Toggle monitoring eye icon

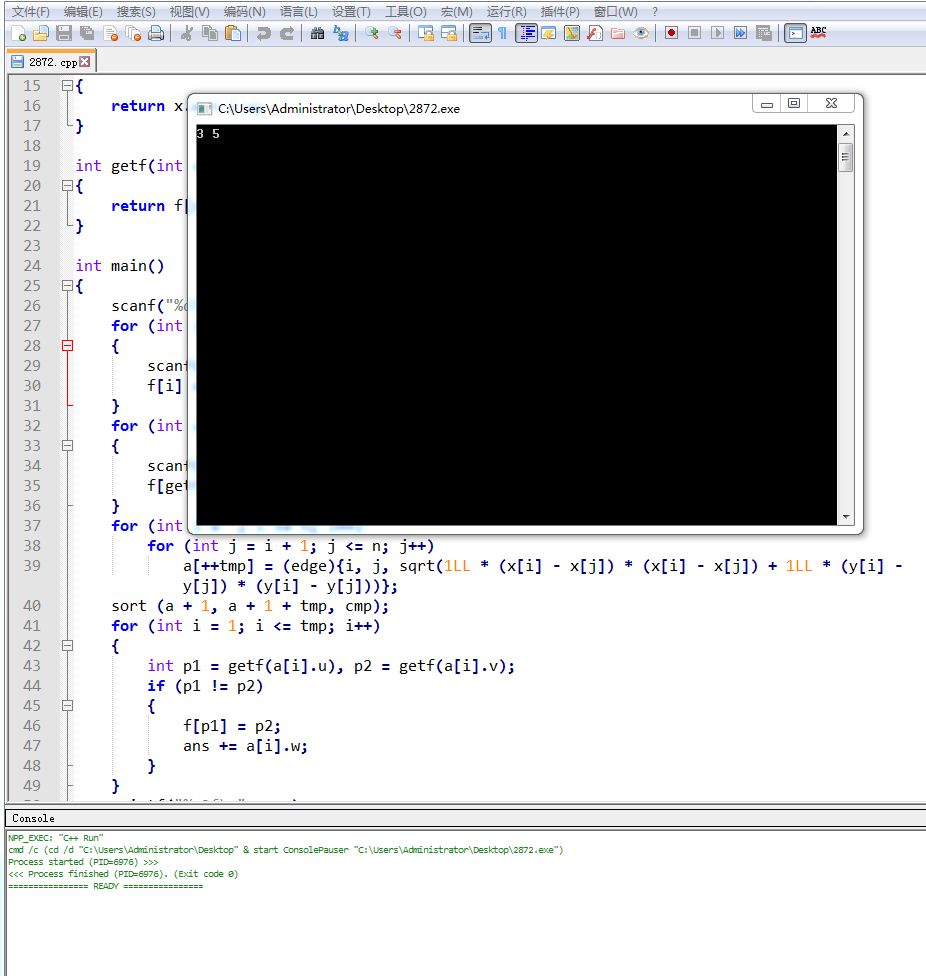tap(641, 33)
